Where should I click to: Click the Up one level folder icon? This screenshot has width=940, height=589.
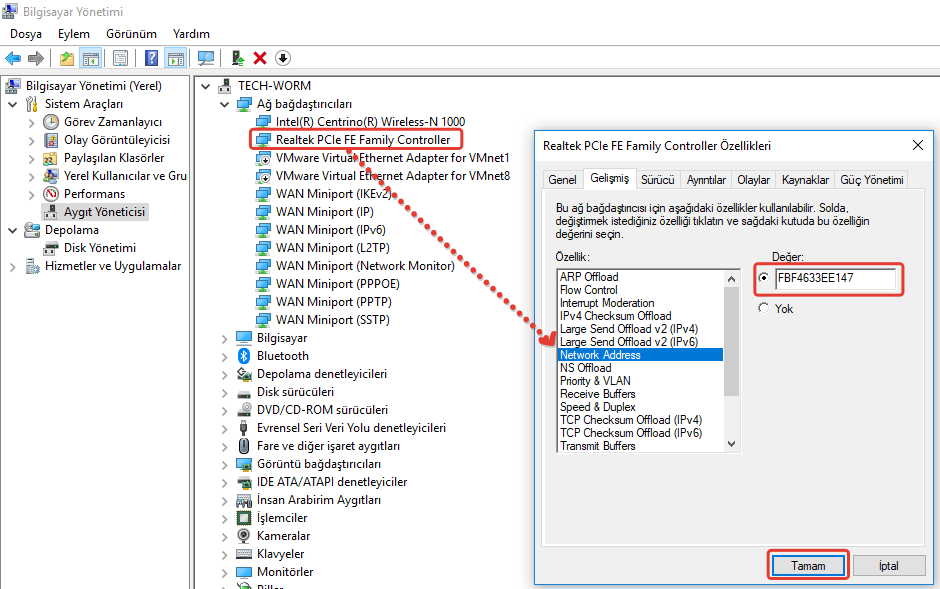(66, 58)
